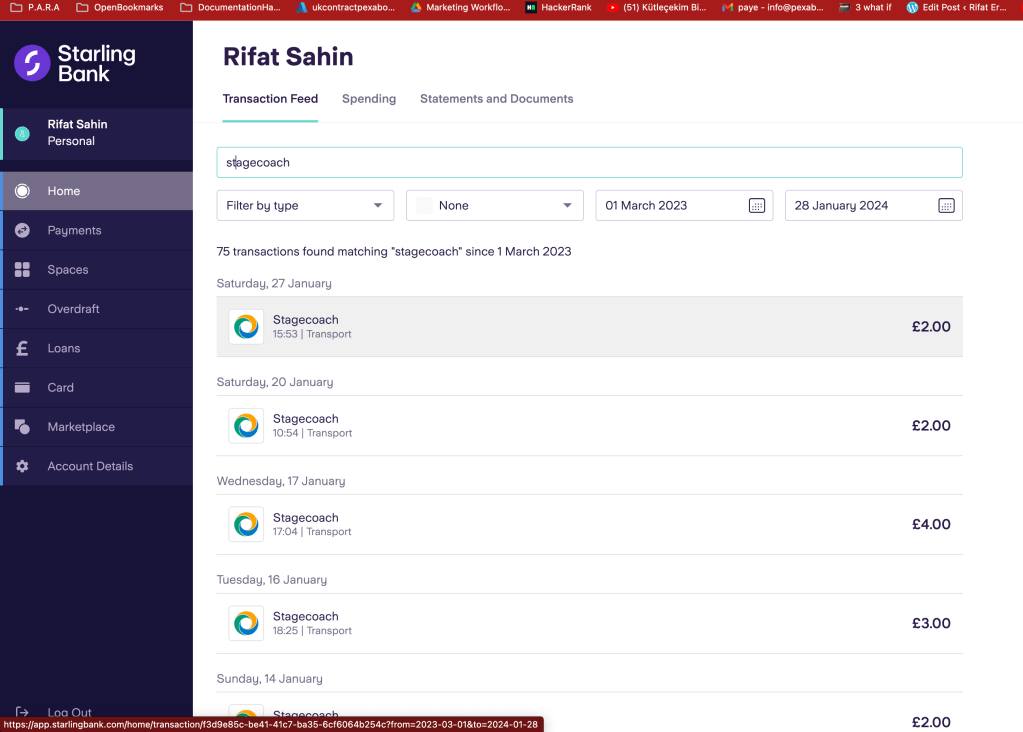Click Stagecoach logo on 17 January transaction

(246, 524)
